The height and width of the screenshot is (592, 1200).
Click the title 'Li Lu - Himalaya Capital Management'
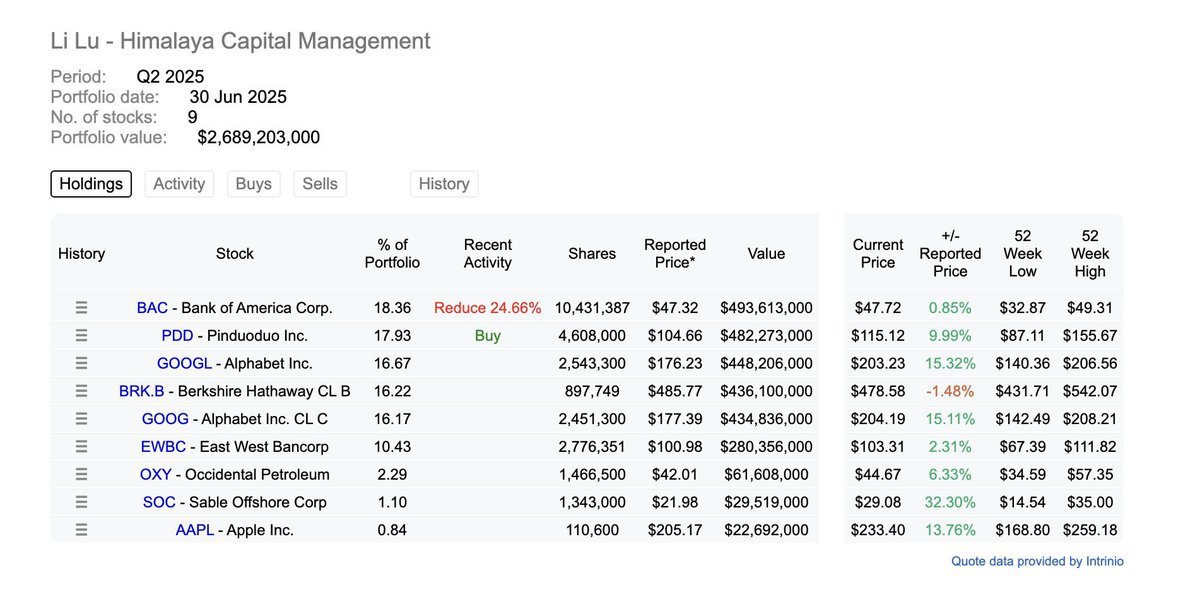(241, 41)
